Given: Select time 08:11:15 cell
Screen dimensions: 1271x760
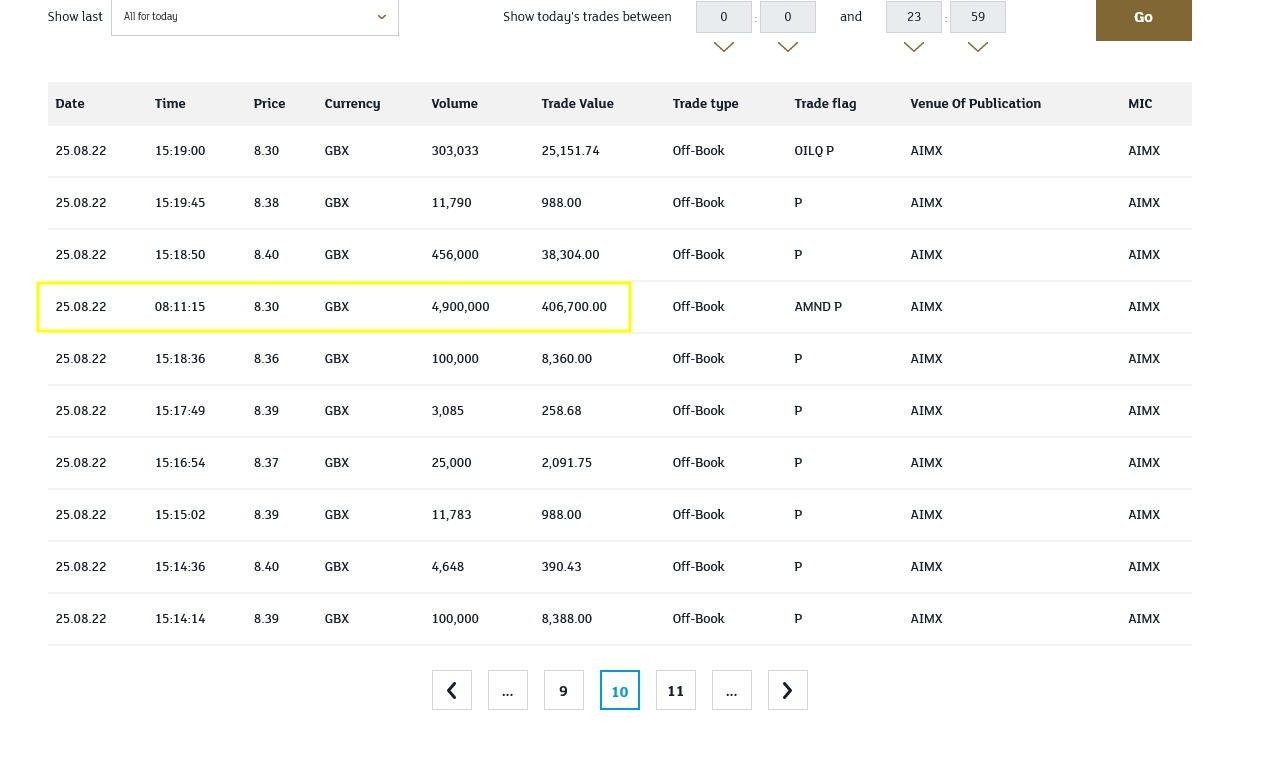Looking at the screenshot, I should point(180,307).
